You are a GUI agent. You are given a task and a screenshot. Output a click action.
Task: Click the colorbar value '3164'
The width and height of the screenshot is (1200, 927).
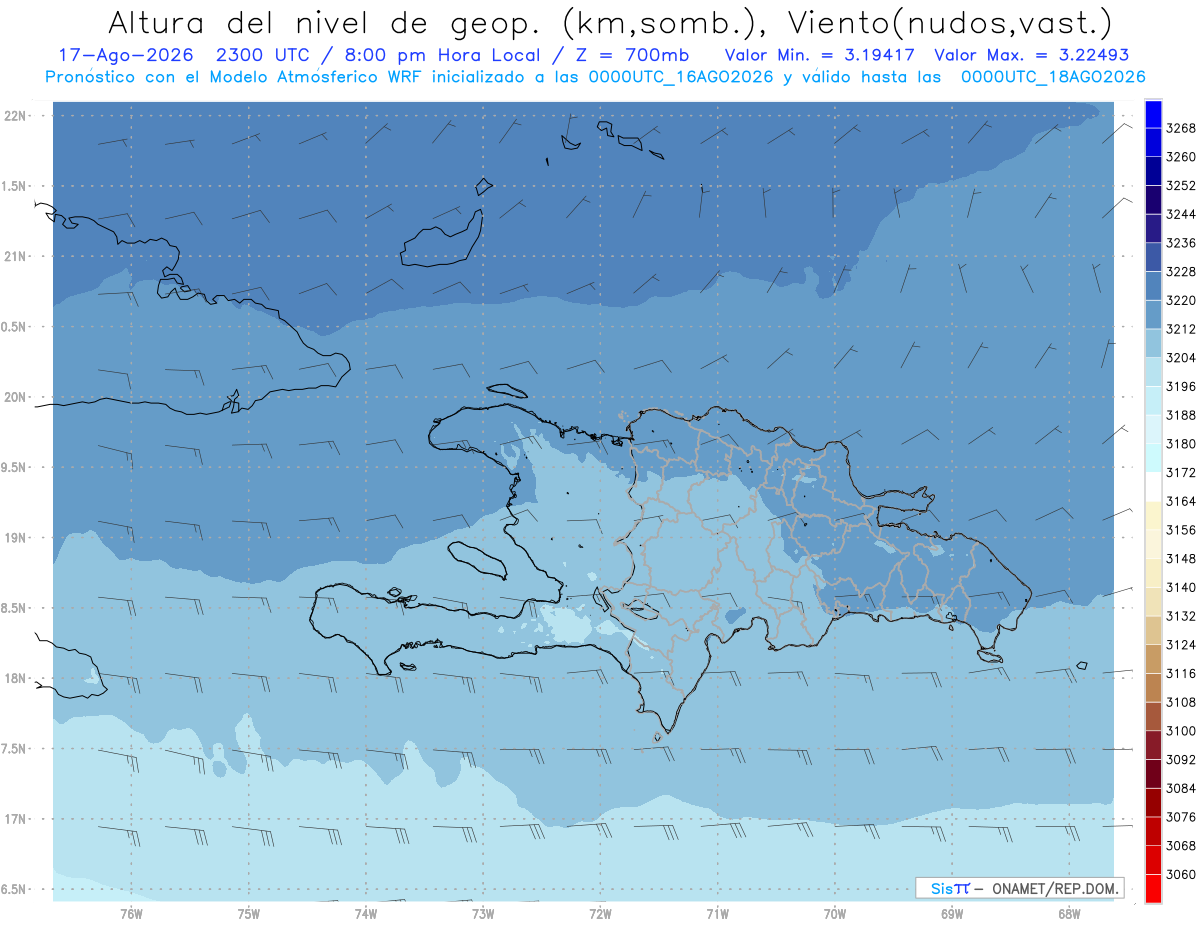click(x=1181, y=501)
